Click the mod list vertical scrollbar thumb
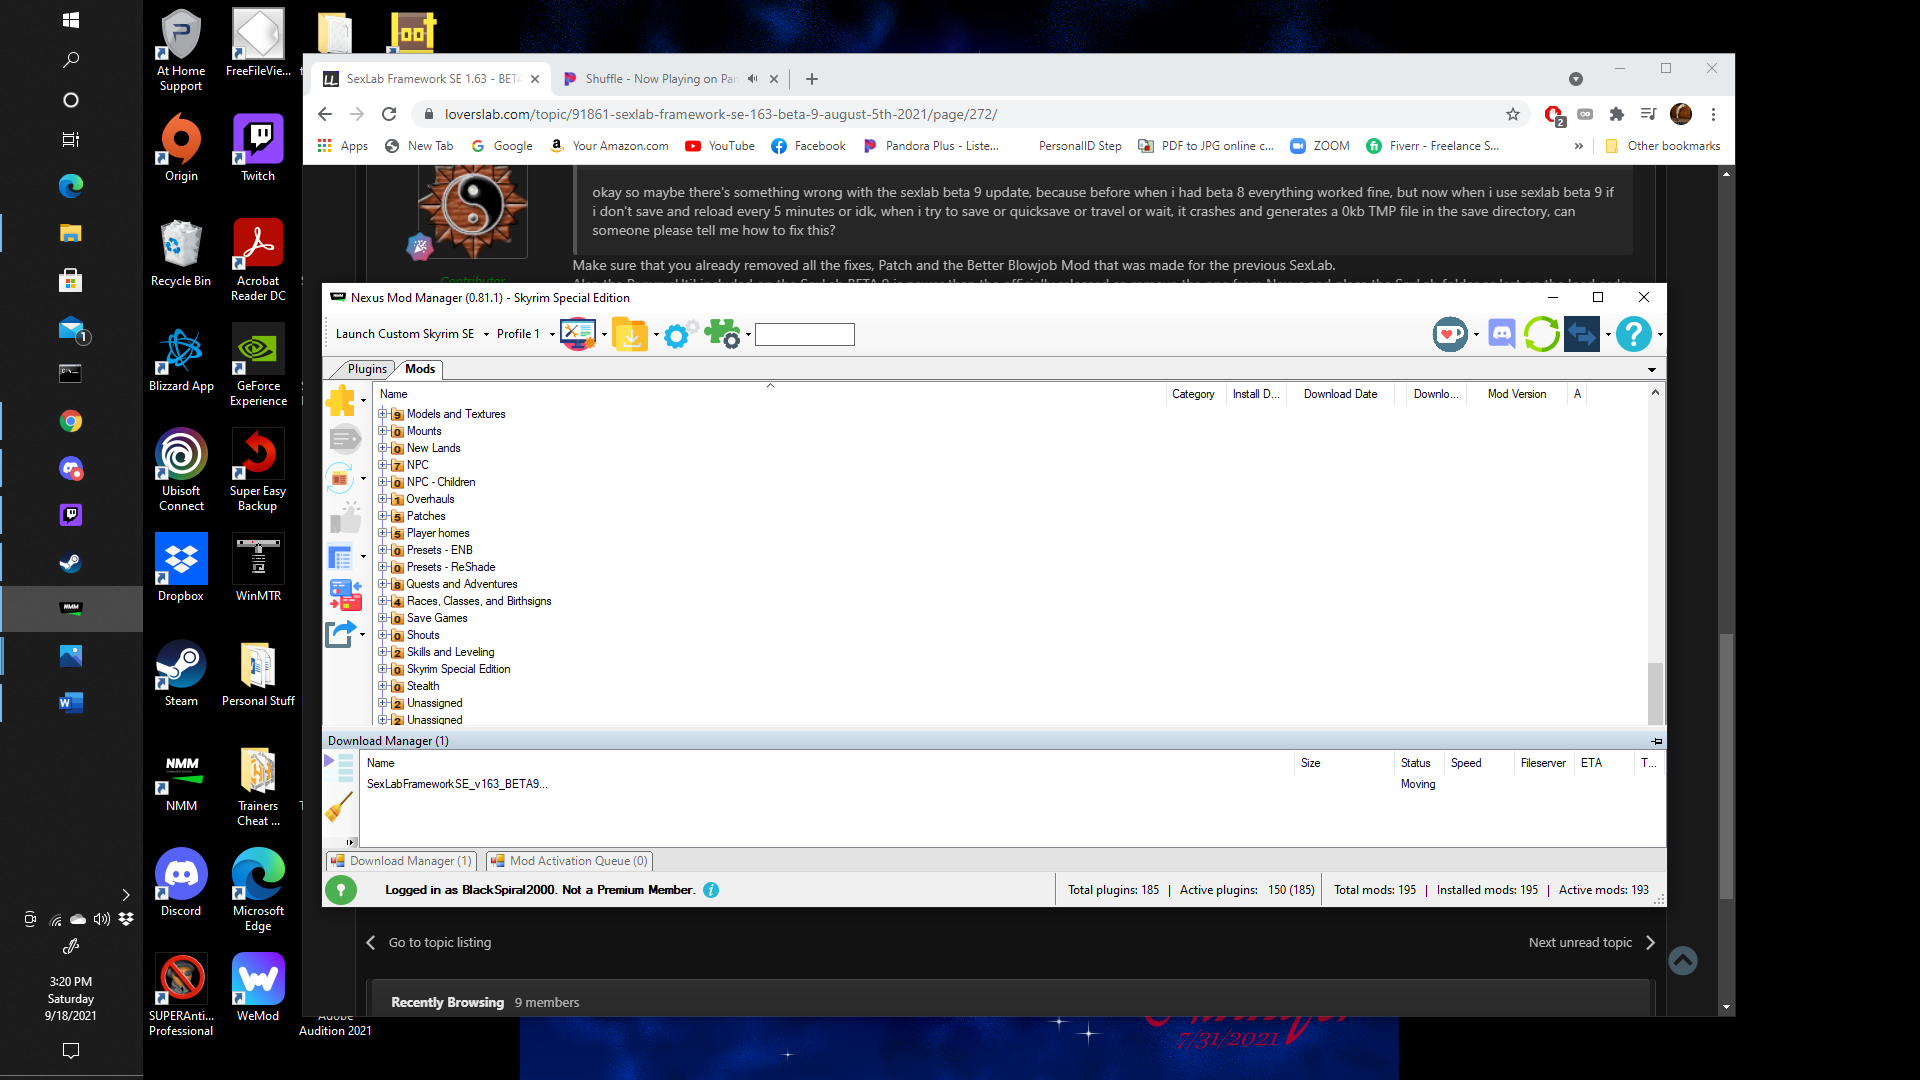This screenshot has height=1080, width=1920. tap(1656, 693)
